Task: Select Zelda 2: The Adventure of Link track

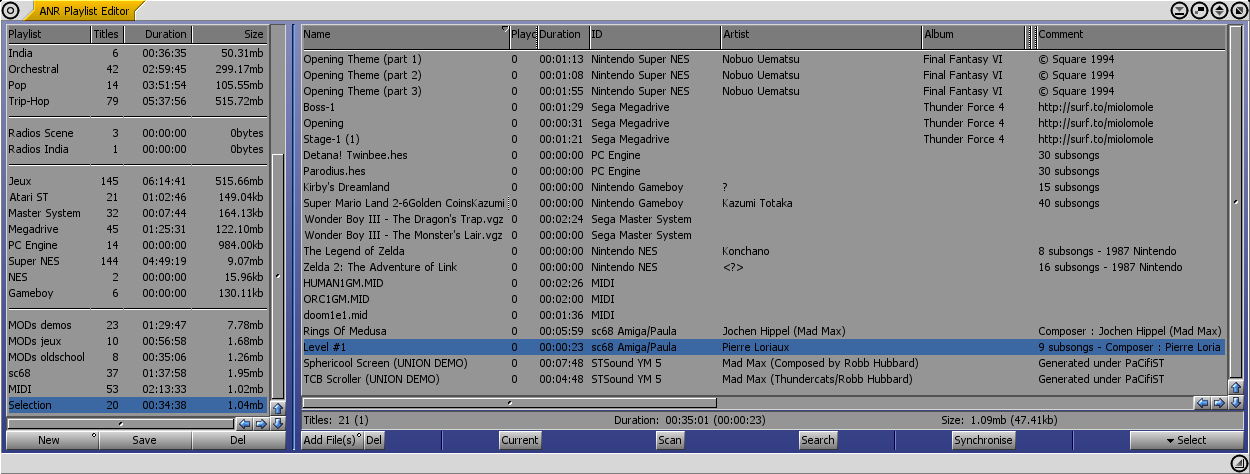Action: (763, 267)
